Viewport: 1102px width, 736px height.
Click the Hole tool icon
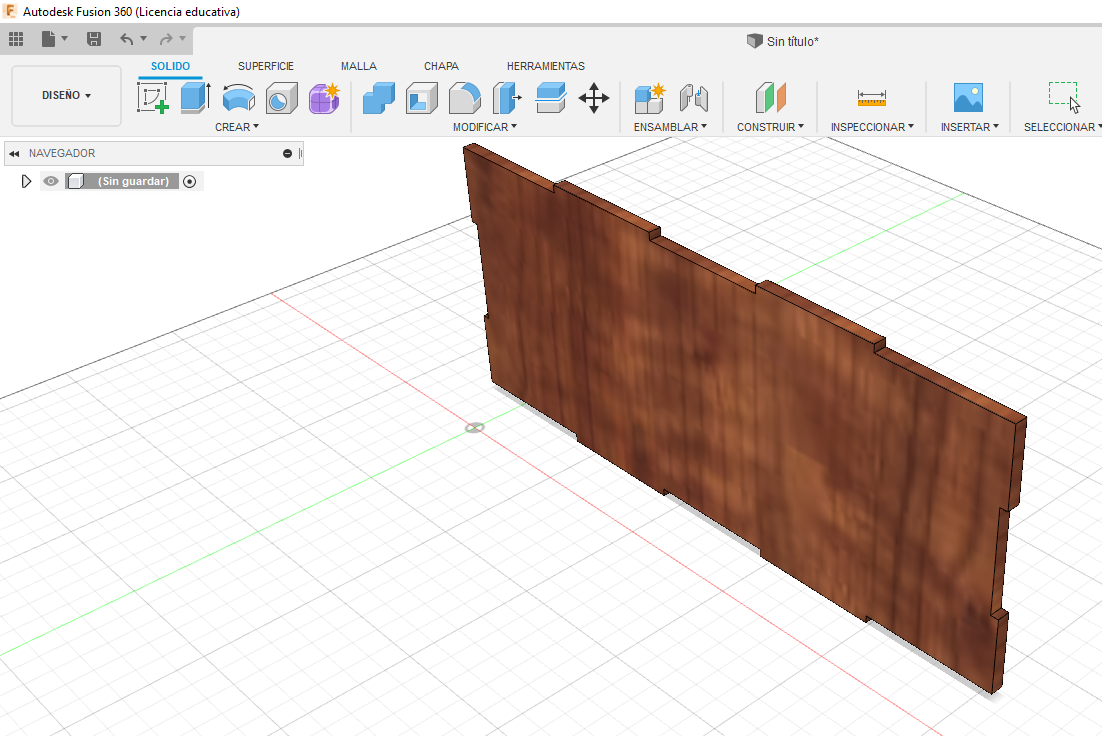pos(281,98)
